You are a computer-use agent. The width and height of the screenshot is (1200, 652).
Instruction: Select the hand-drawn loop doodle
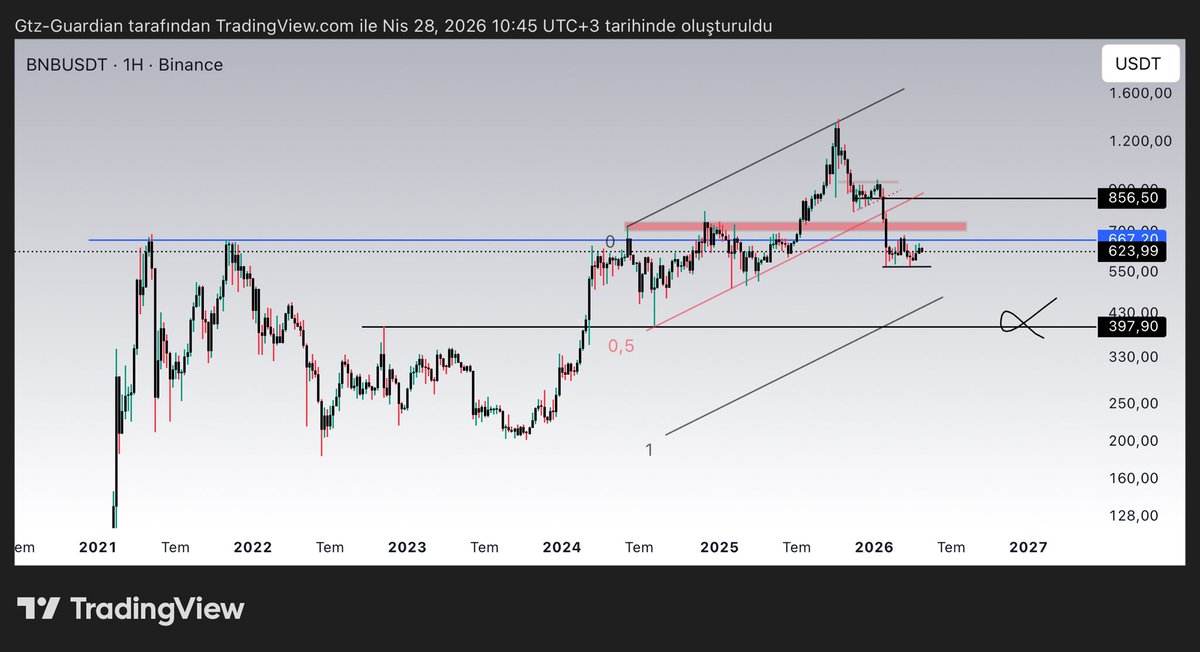pyautogui.click(x=1029, y=319)
